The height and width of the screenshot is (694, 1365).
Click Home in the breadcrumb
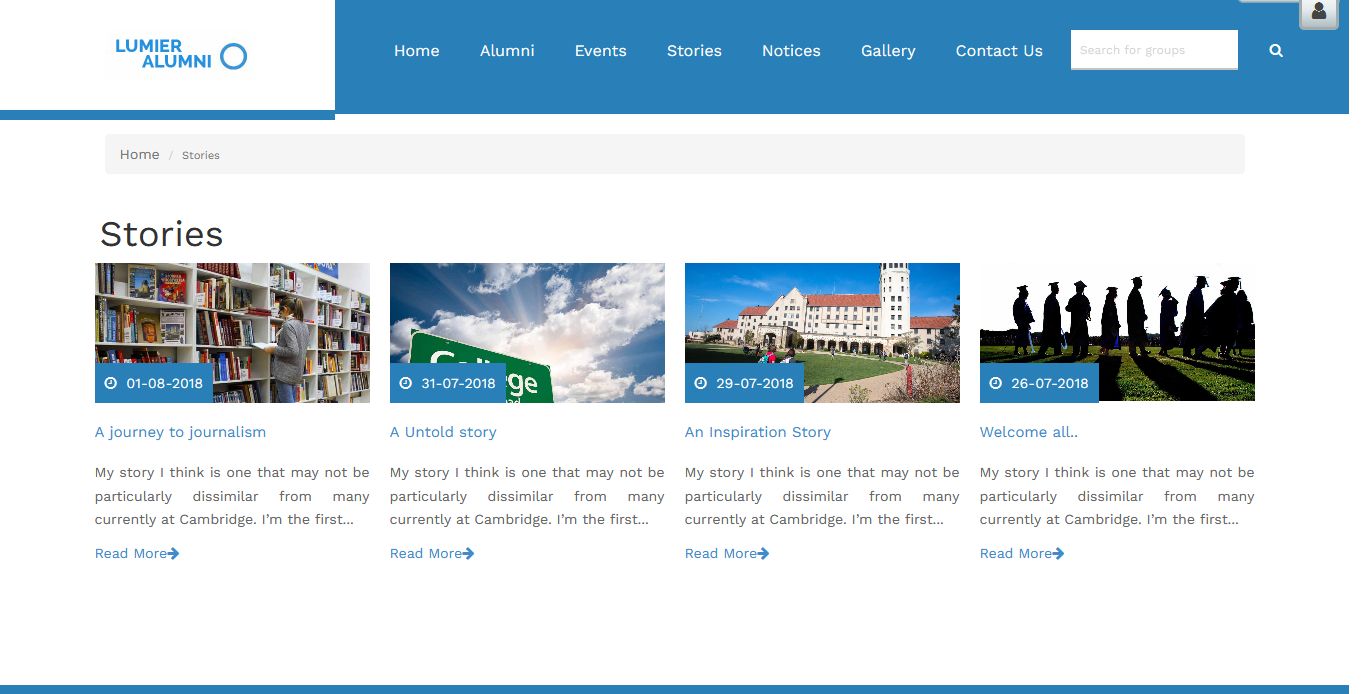(139, 154)
